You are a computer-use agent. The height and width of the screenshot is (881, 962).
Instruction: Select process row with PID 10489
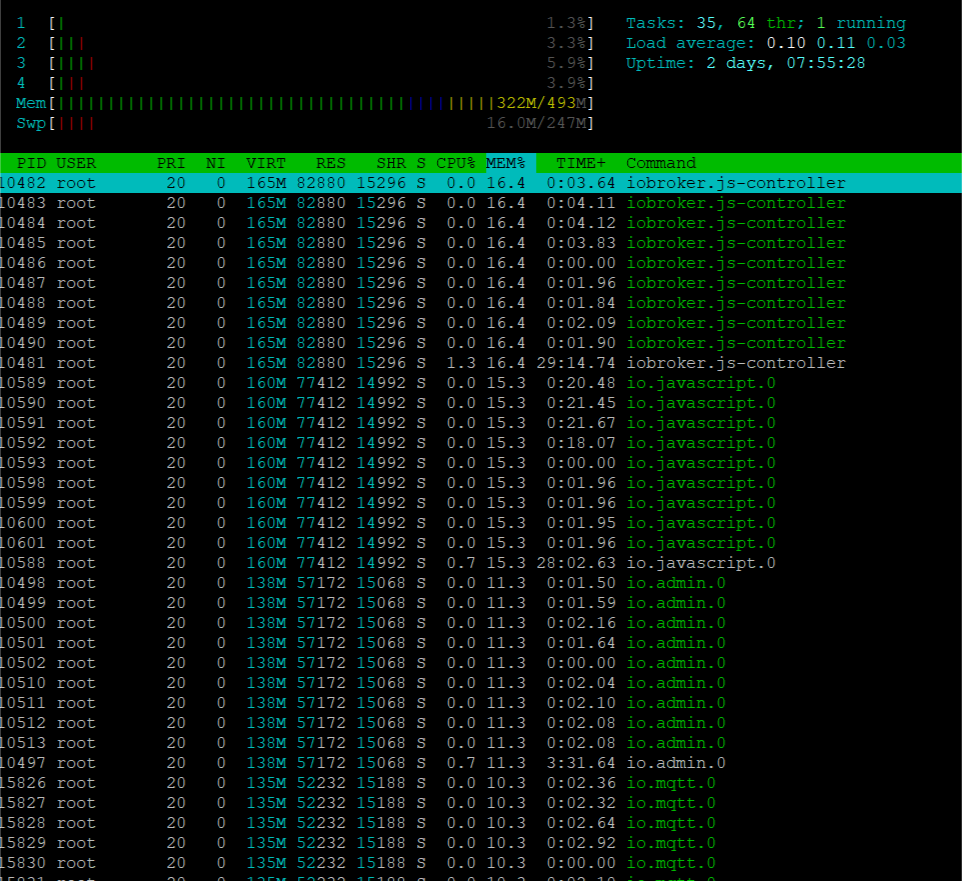coord(481,323)
